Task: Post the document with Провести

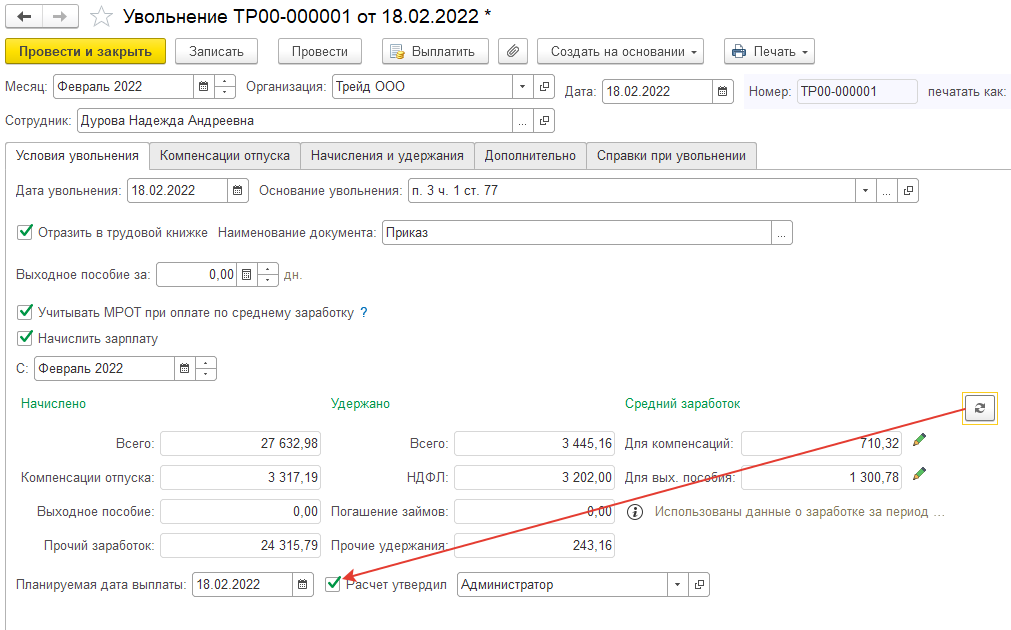Action: coord(320,52)
